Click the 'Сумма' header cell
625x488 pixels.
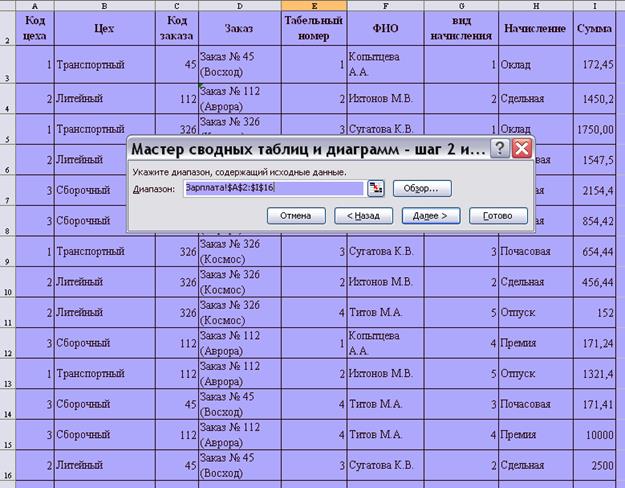click(594, 28)
